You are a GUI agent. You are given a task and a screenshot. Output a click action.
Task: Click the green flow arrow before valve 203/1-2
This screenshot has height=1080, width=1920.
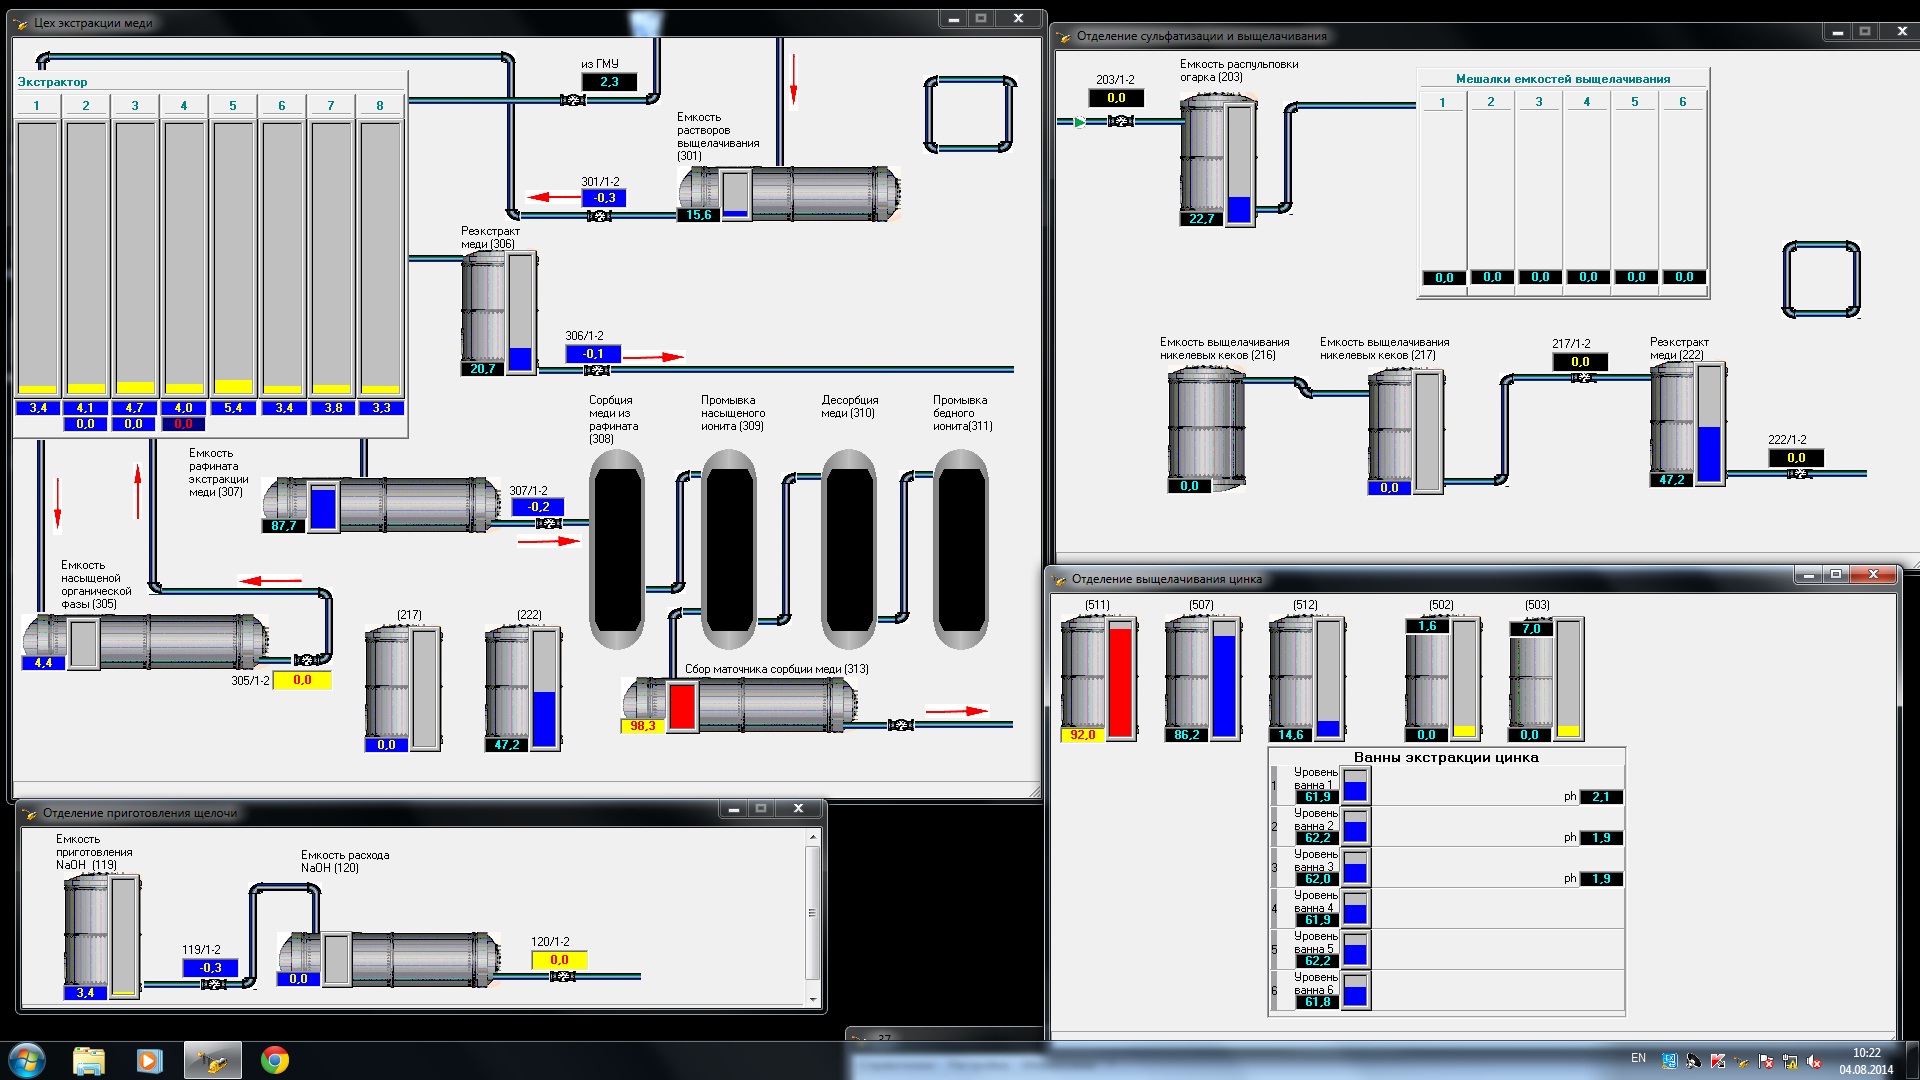pyautogui.click(x=1079, y=122)
